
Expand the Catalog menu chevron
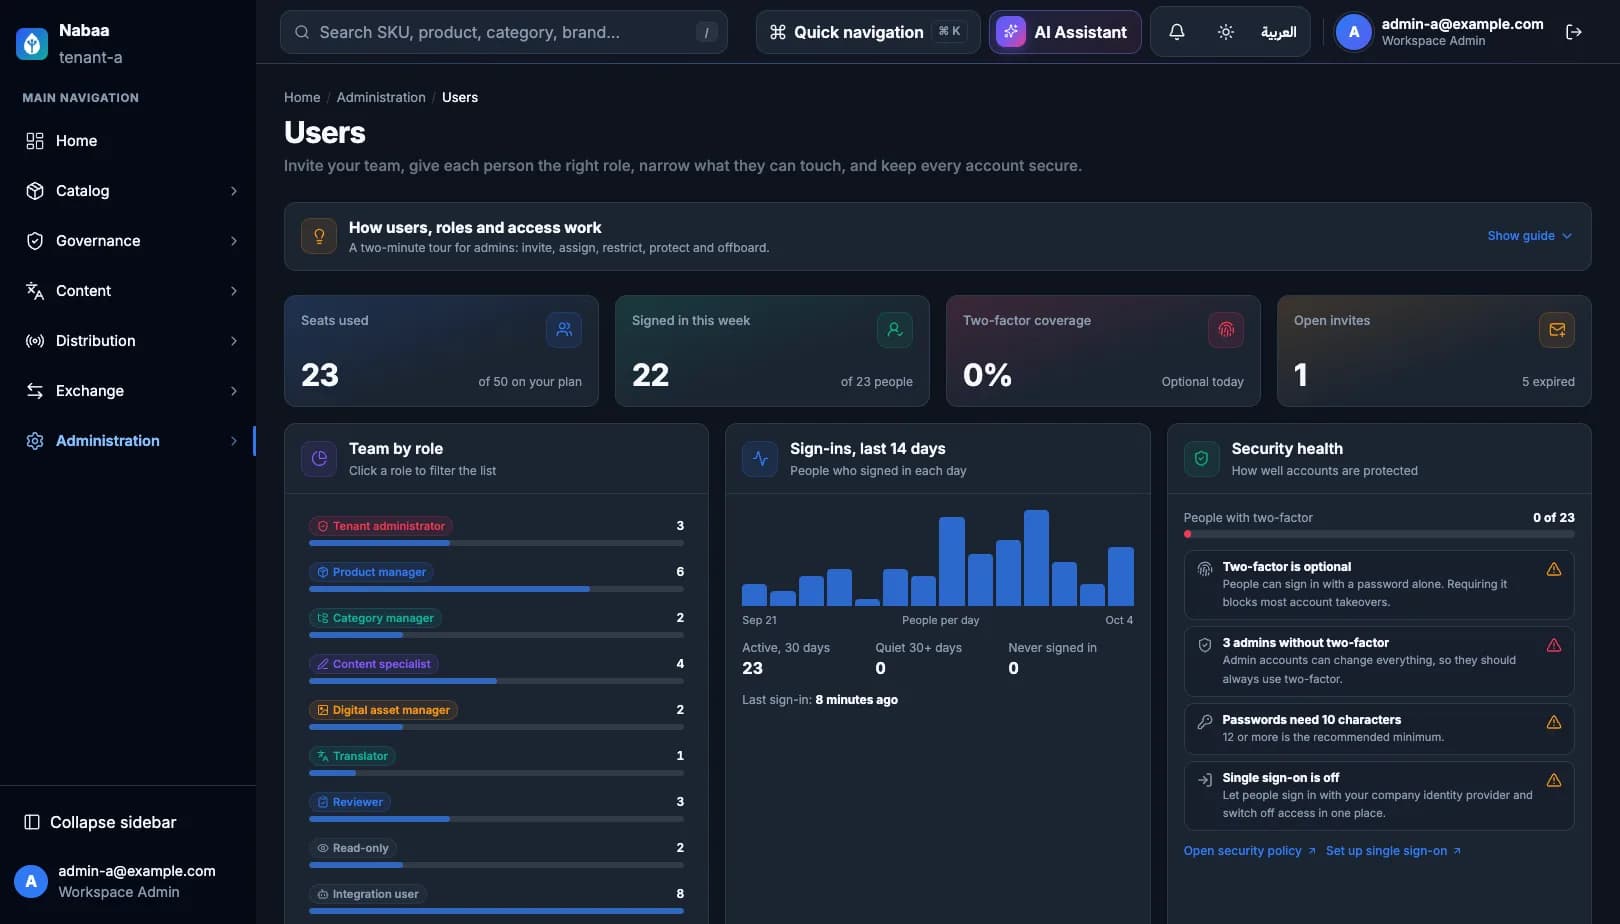pos(234,191)
